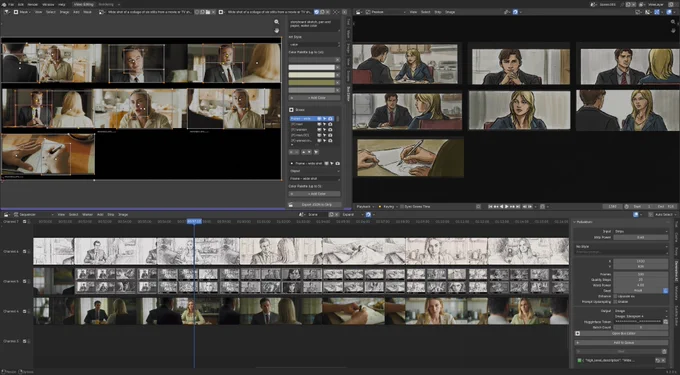Viewport: 680px width, 375px height.
Task: Click the Blender logo in the top bar
Action: click(4, 4)
